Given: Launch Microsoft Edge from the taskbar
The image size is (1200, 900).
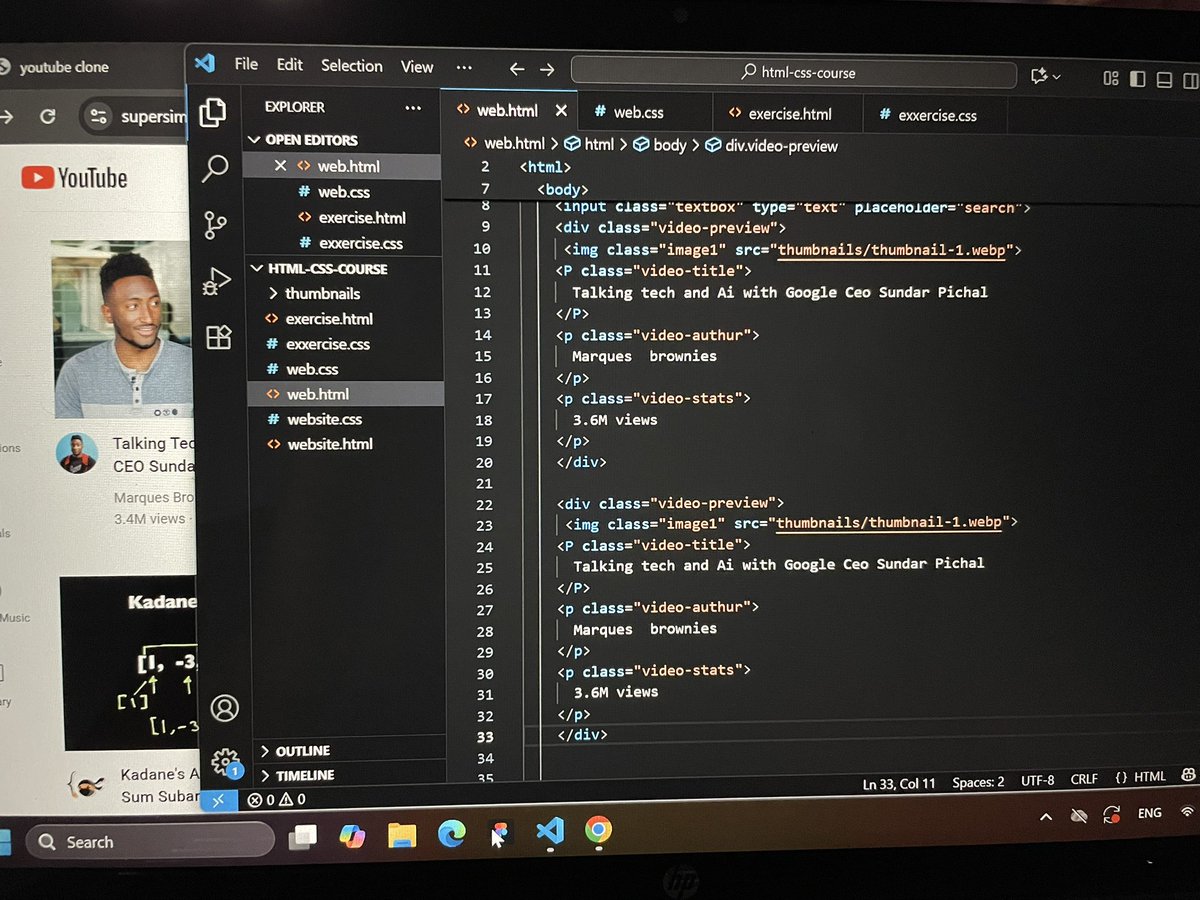Looking at the screenshot, I should (451, 834).
